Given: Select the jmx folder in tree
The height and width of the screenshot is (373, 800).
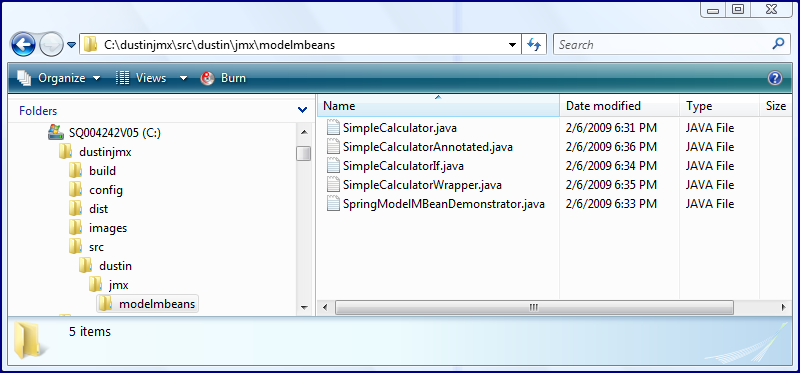Looking at the screenshot, I should (x=118, y=285).
